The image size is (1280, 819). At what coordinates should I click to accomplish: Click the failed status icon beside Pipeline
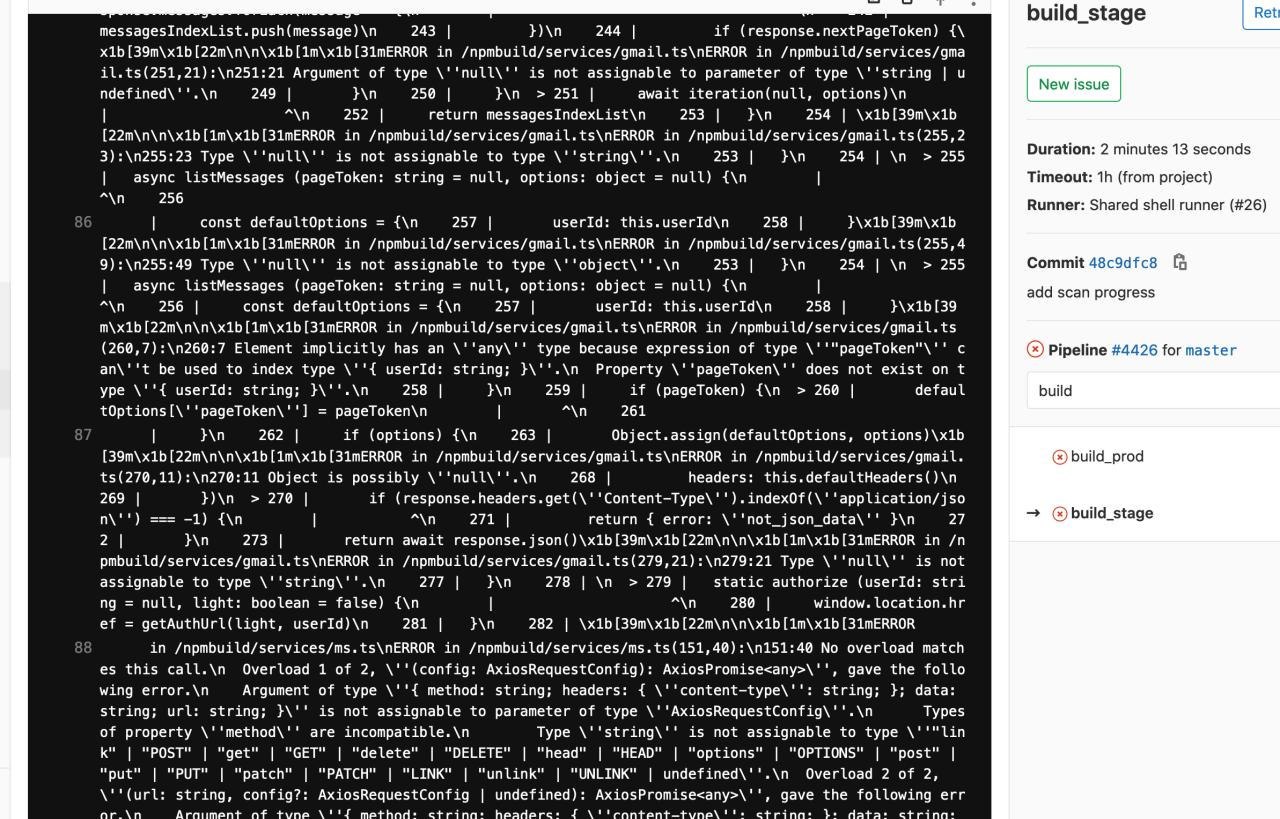point(1035,349)
